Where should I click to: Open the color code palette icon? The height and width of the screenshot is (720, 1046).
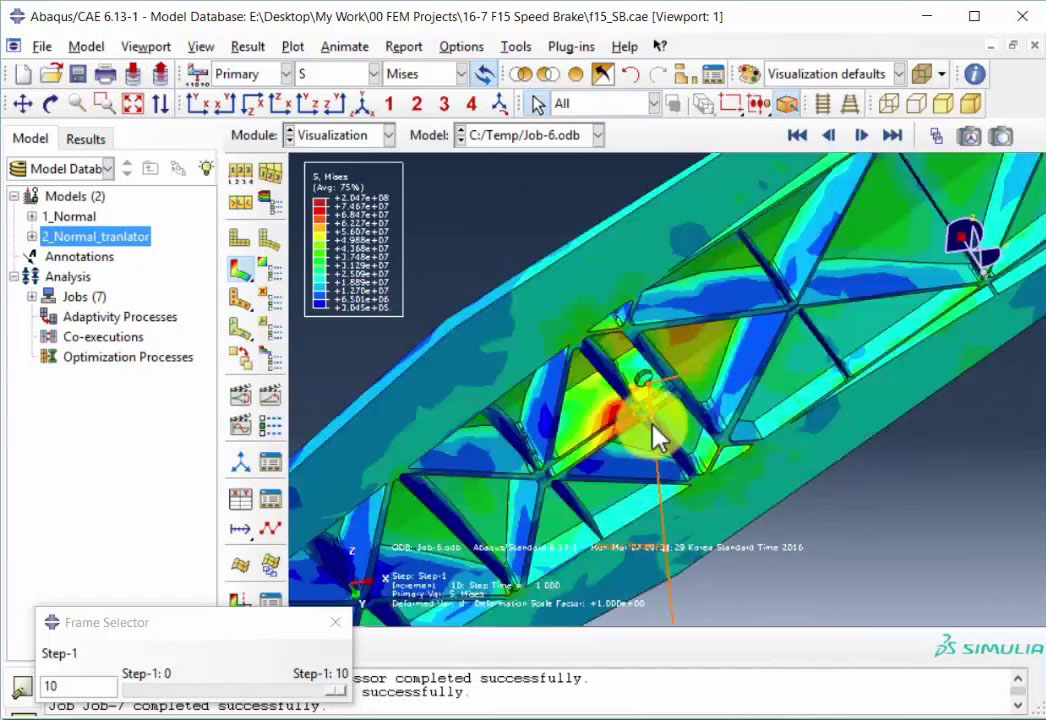[749, 73]
